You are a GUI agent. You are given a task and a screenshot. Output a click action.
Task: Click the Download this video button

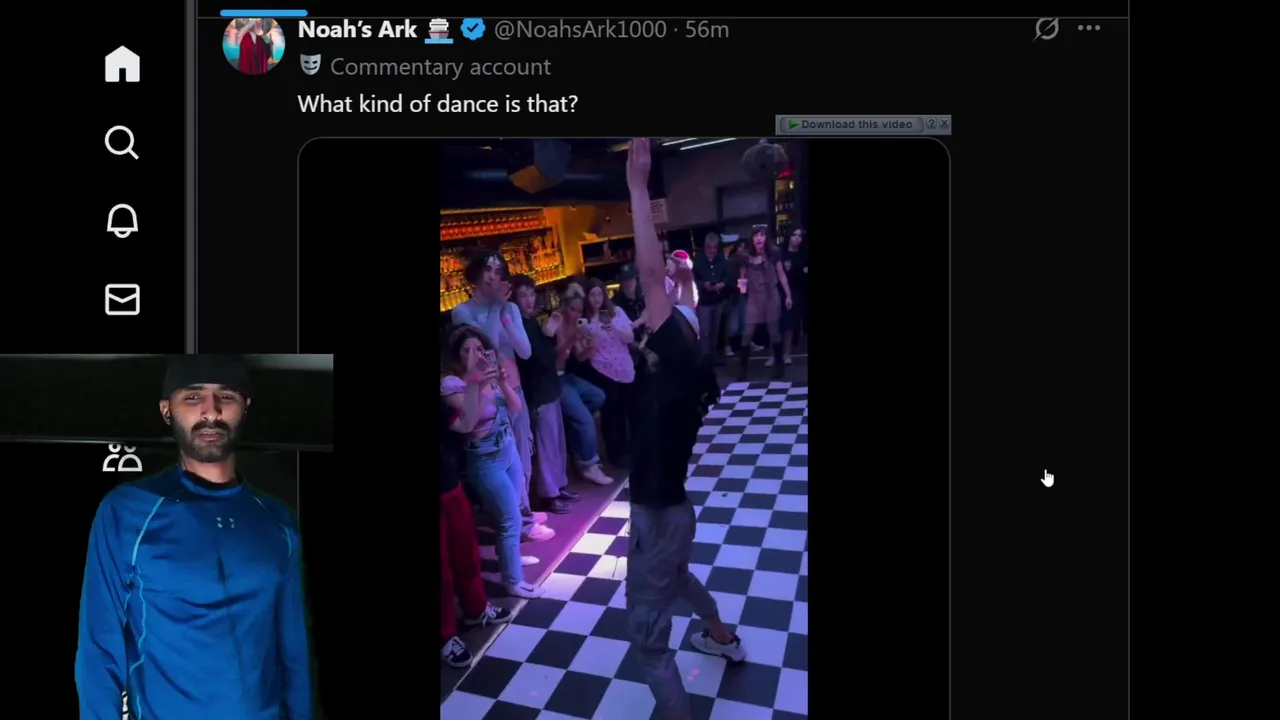click(x=850, y=124)
